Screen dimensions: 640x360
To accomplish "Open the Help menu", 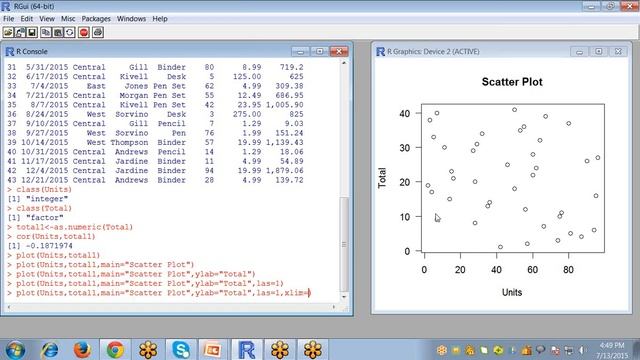I will click(160, 19).
